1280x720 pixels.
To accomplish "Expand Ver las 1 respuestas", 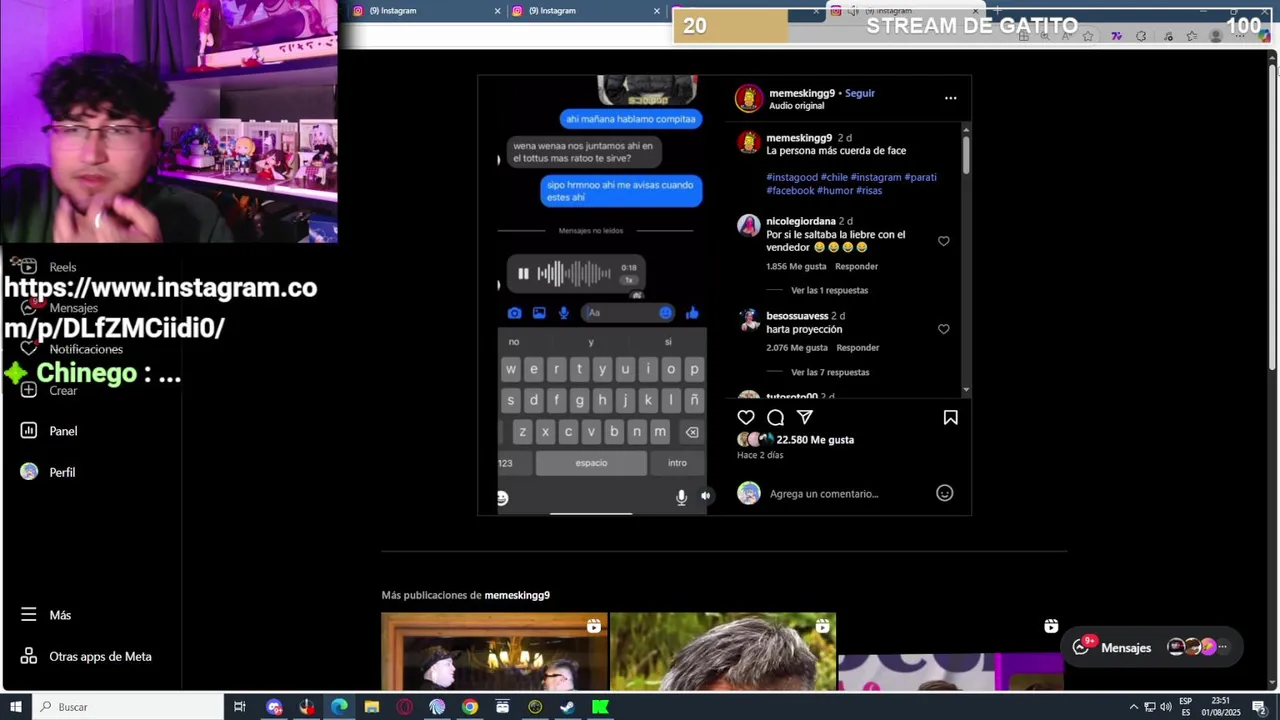I will click(x=829, y=291).
